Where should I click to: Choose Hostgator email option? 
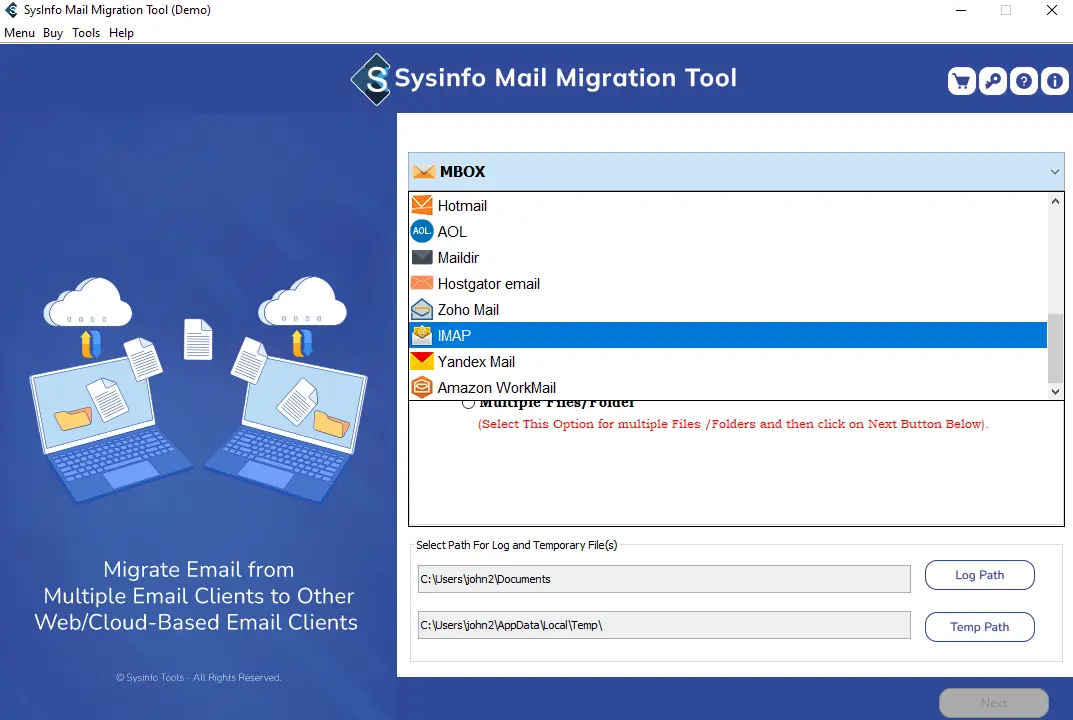click(x=728, y=283)
